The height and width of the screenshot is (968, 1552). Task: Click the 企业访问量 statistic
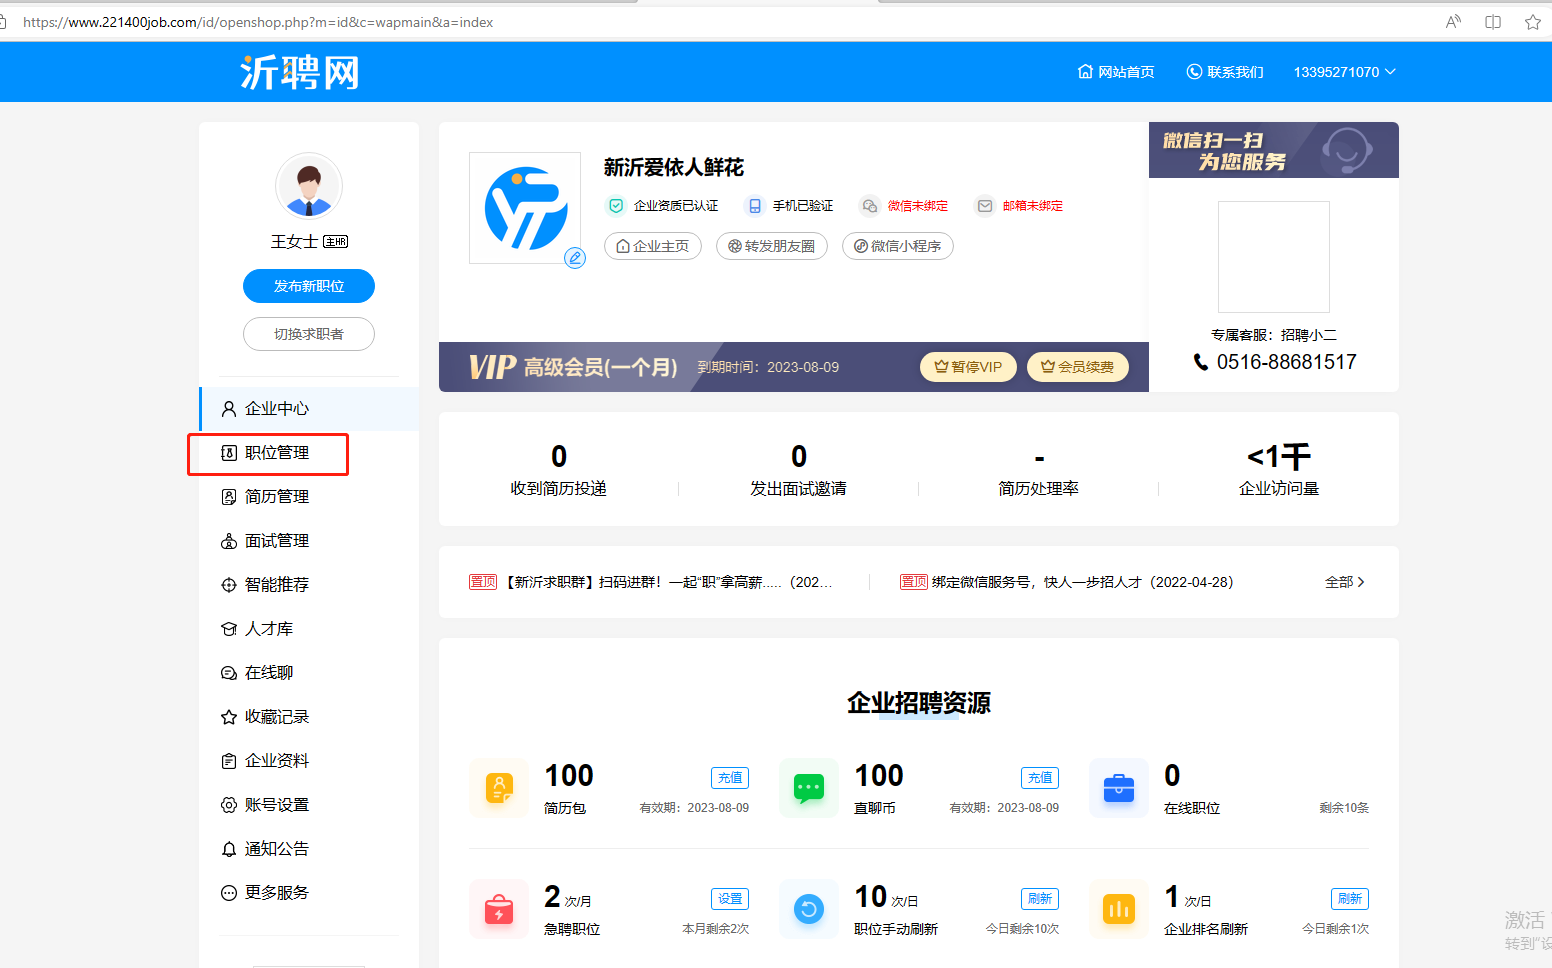1279,470
